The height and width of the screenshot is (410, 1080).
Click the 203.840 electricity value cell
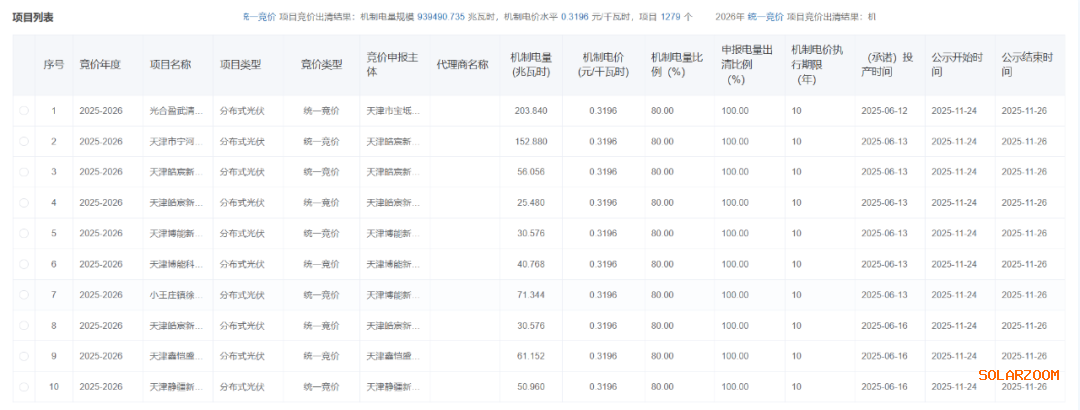531,111
